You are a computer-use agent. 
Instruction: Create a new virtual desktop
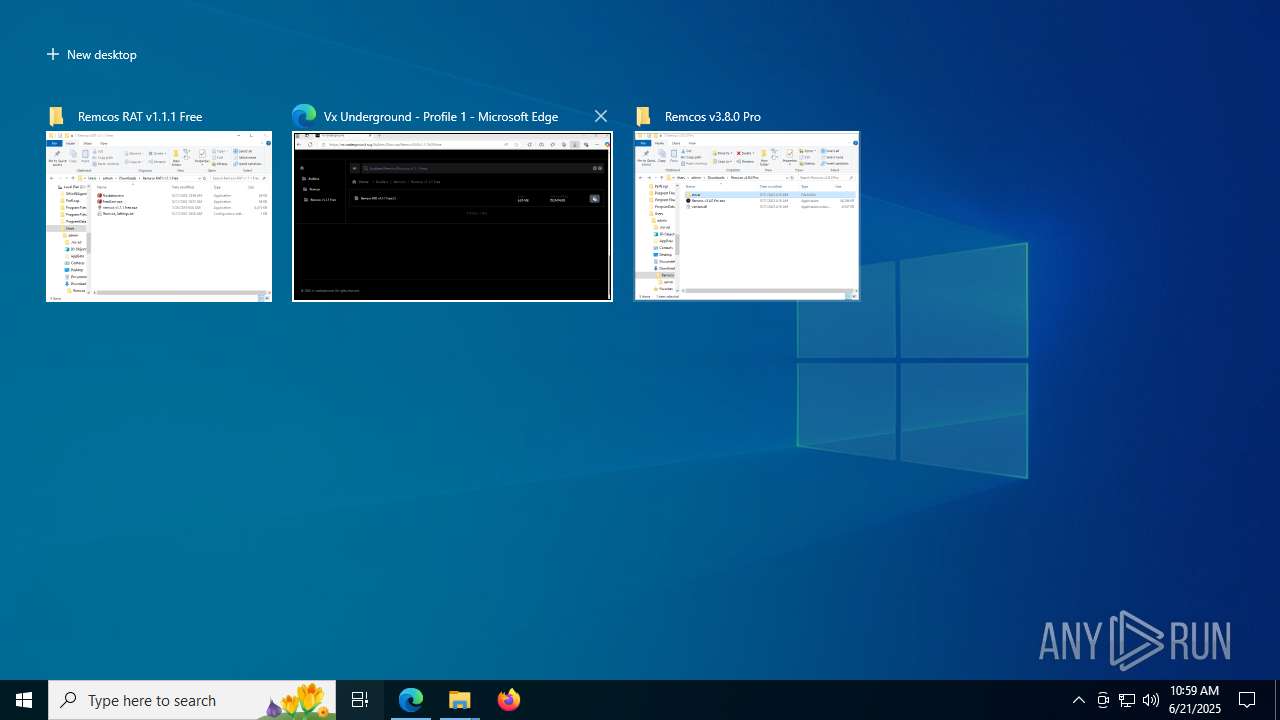click(x=92, y=55)
